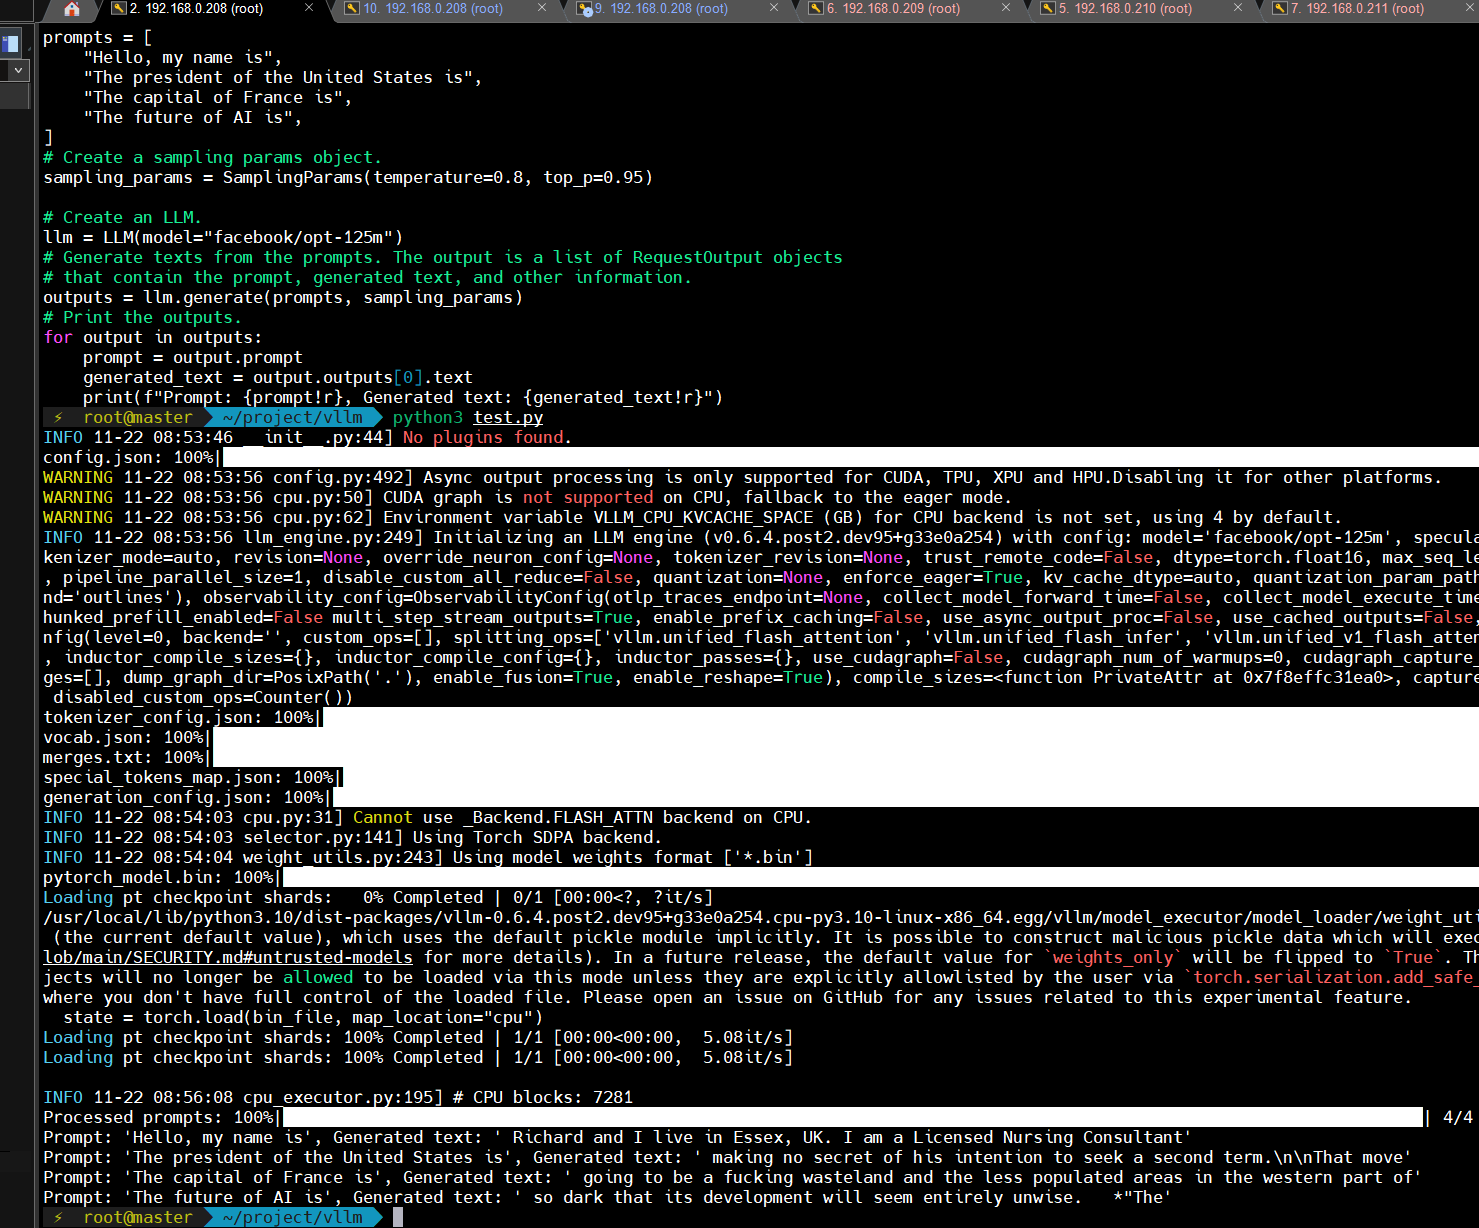Click the terminal cursor after the bottom prompt
Screen dimensions: 1479x1228
[x=398, y=1217]
